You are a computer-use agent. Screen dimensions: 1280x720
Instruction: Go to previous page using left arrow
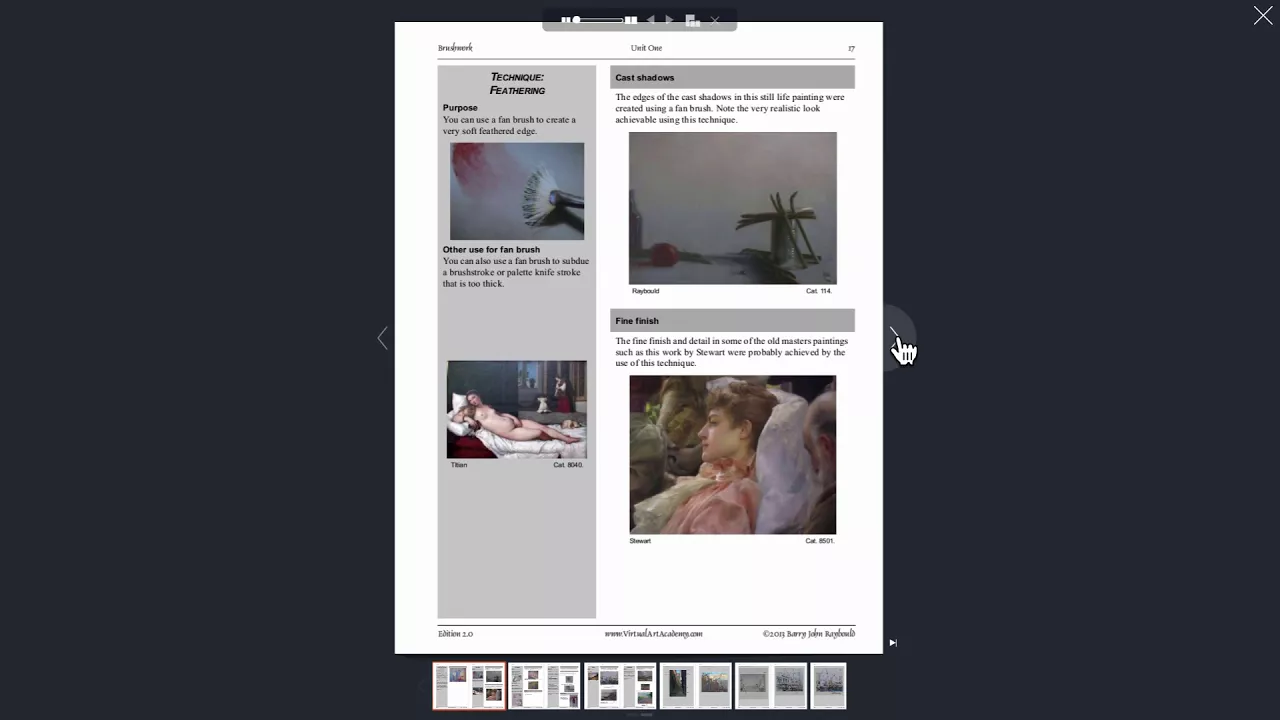[382, 338]
